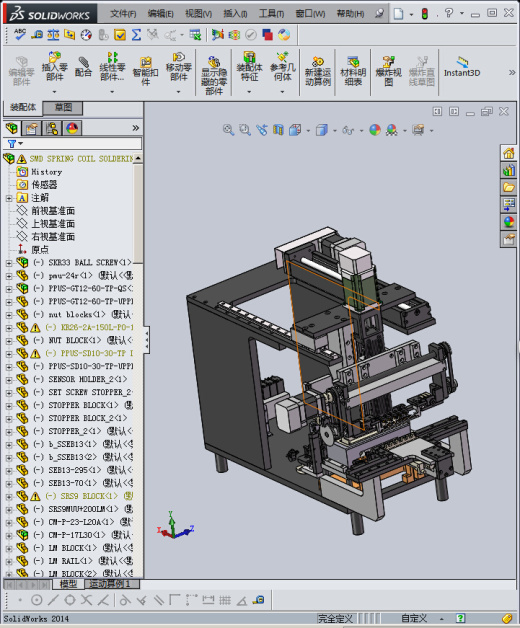Open Insert Components dropdown arrow
Image resolution: width=520 pixels, height=628 pixels.
[54, 92]
